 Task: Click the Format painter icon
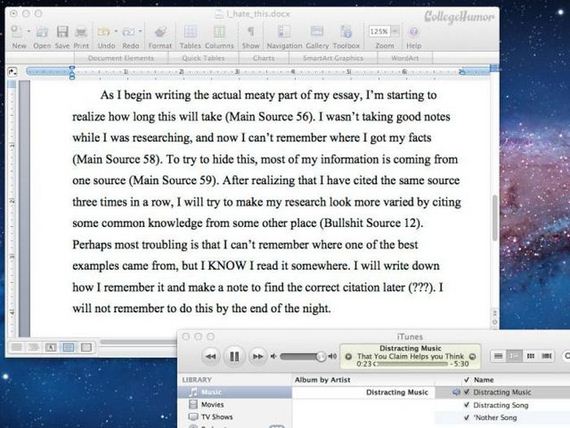[160, 32]
